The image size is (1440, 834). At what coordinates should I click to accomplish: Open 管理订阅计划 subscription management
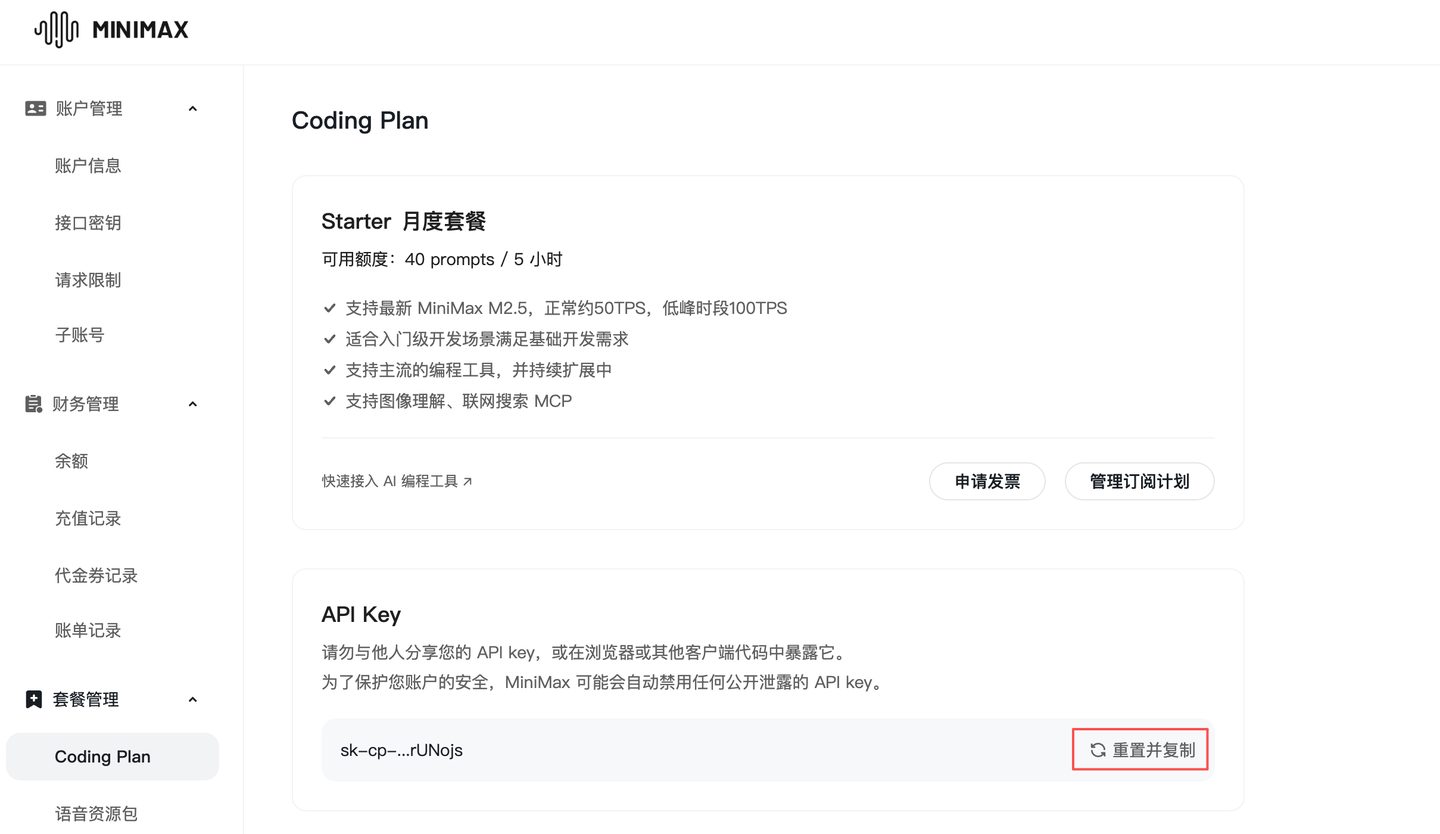1139,481
